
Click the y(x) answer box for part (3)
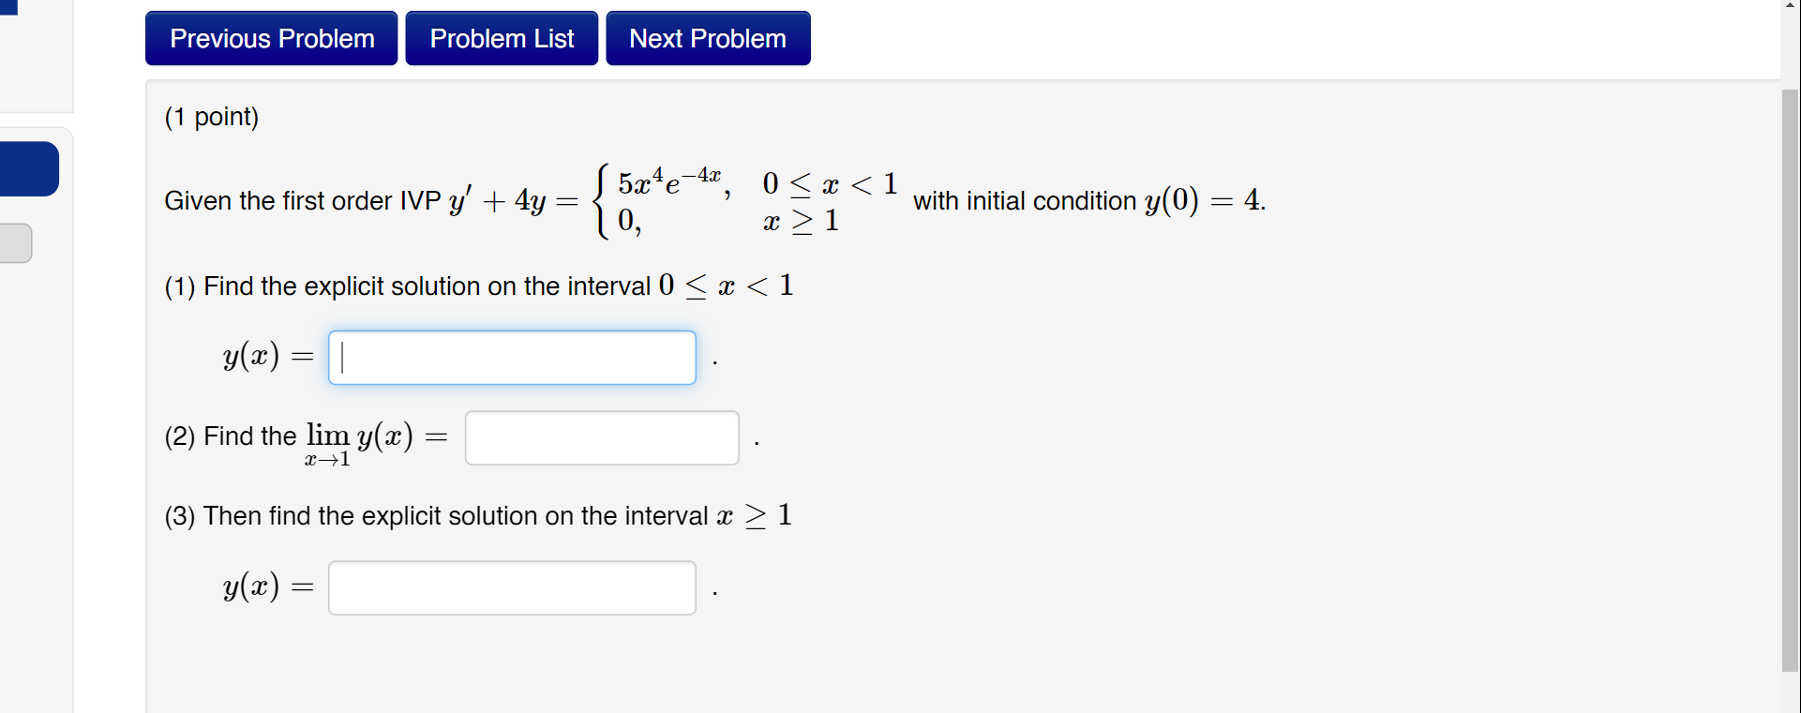tap(511, 587)
